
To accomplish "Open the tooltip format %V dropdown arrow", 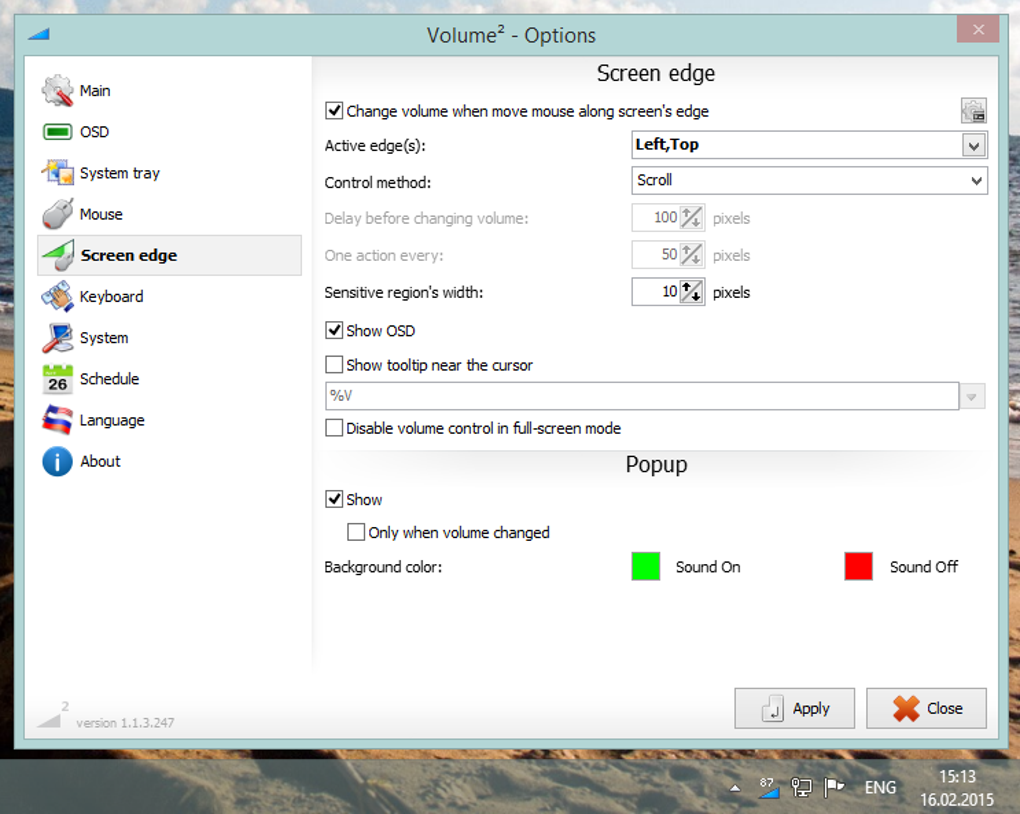I will click(972, 396).
